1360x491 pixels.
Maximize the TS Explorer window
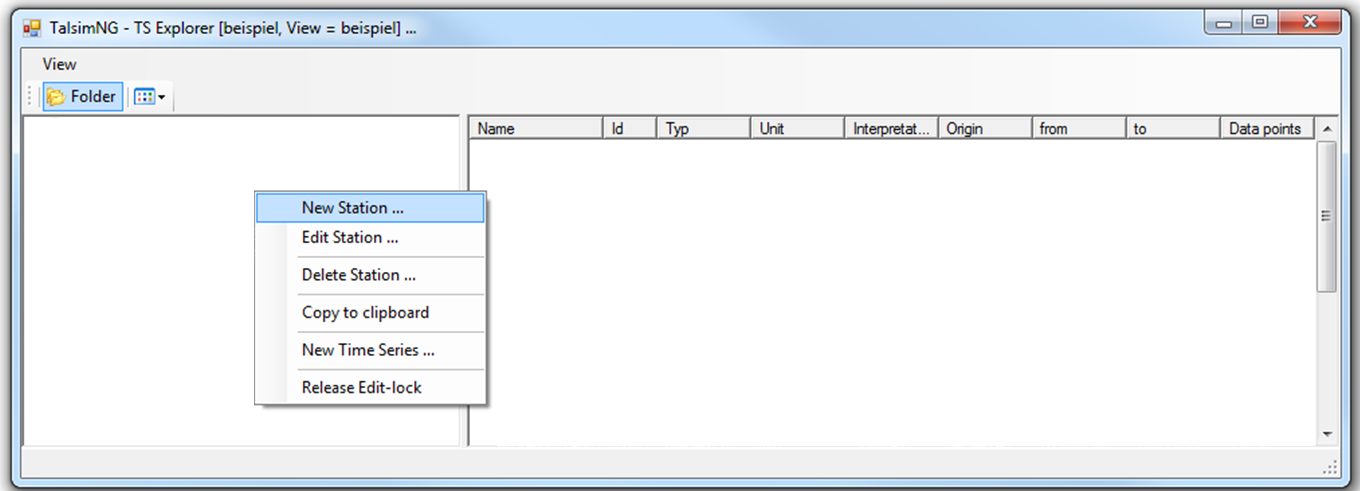[x=1259, y=22]
